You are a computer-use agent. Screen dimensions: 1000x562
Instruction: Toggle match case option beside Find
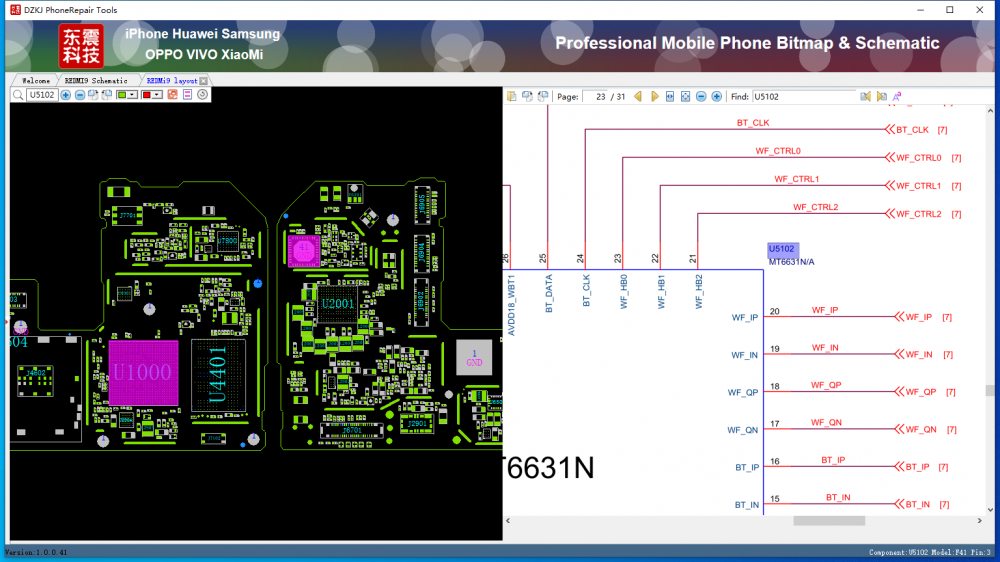[897, 97]
